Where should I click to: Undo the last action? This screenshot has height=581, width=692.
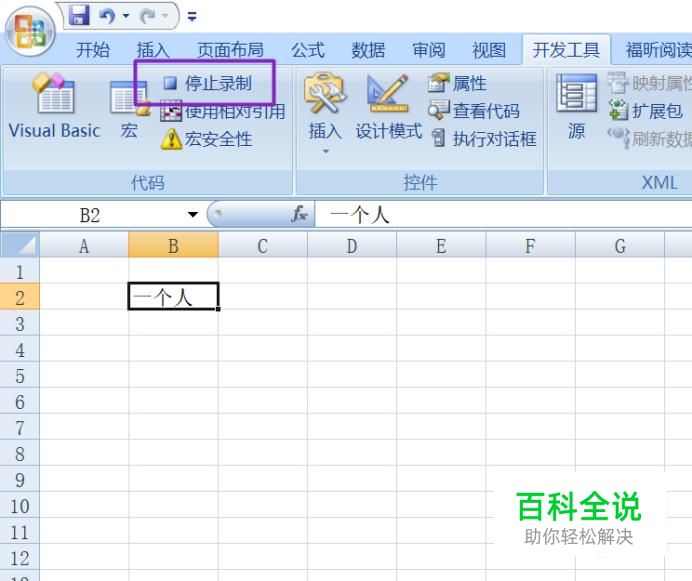tap(107, 16)
